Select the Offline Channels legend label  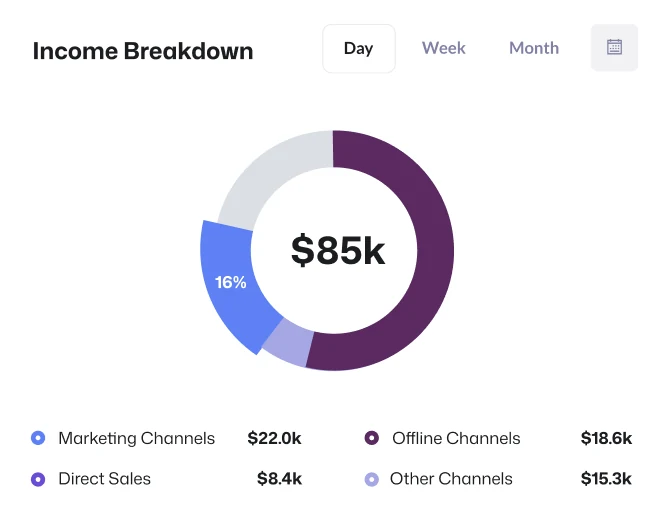tap(456, 438)
